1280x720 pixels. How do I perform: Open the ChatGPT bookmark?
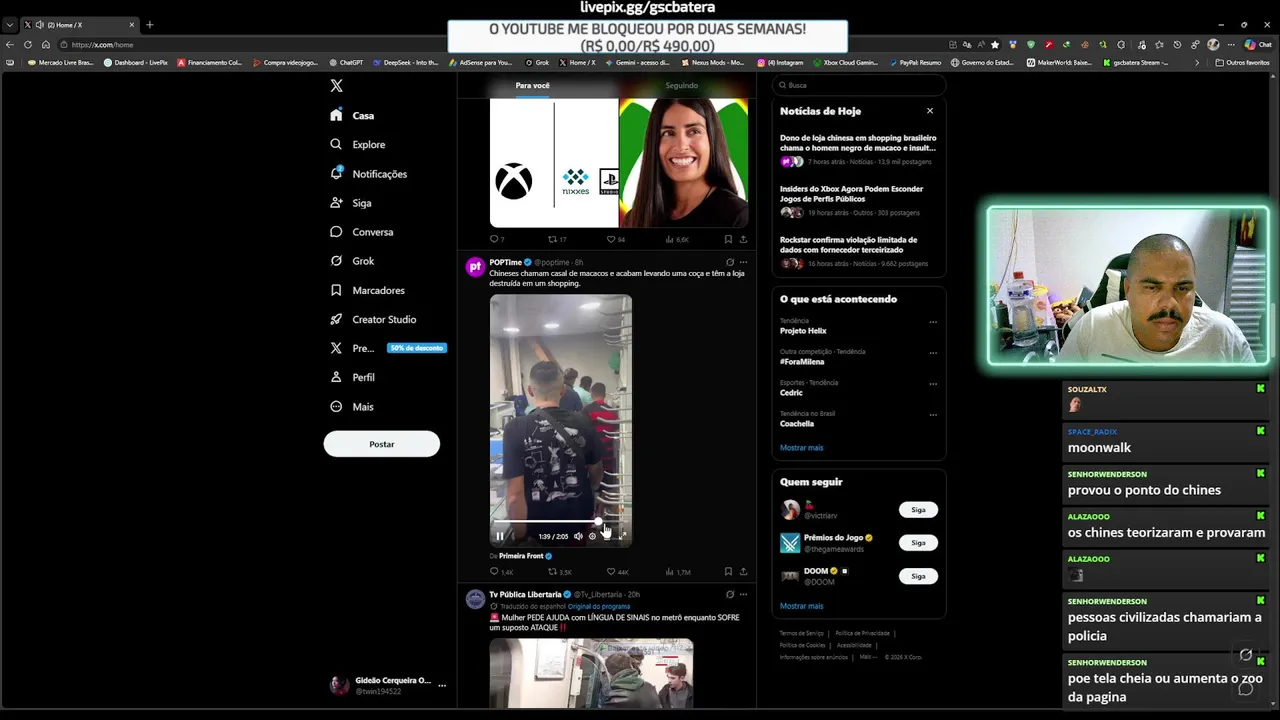tap(345, 62)
